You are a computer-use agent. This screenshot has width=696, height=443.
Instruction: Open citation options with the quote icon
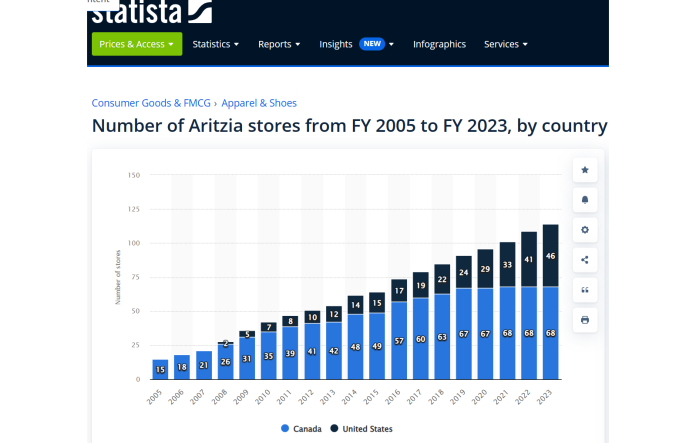(585, 290)
